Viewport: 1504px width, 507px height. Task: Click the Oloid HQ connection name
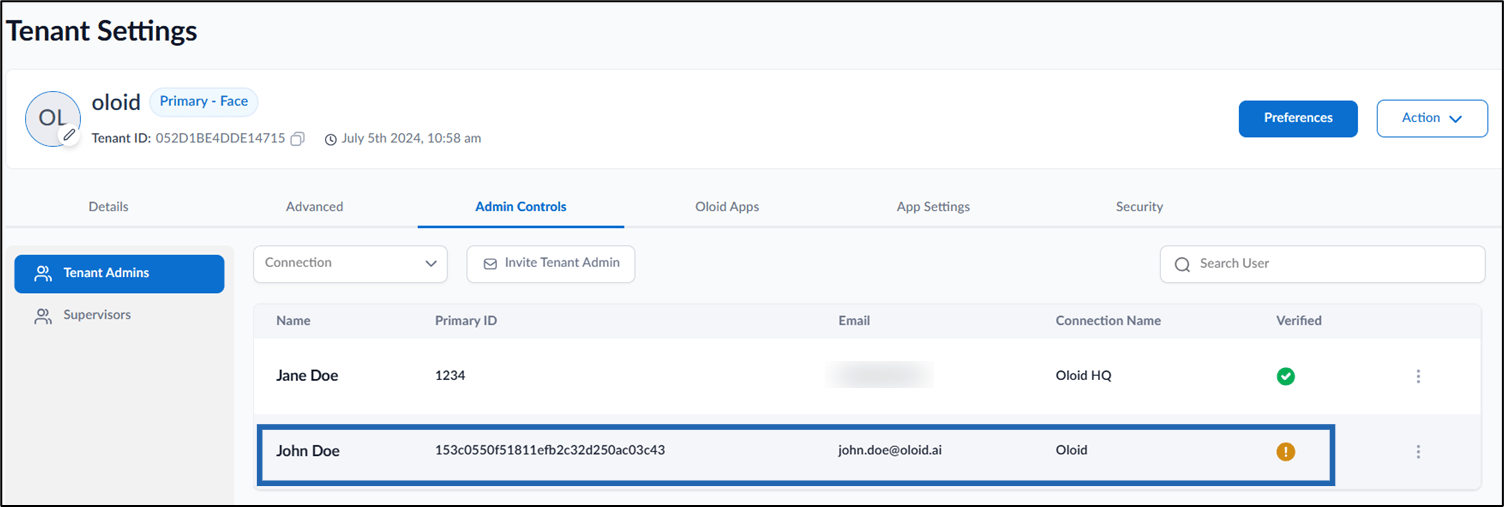[1083, 376]
